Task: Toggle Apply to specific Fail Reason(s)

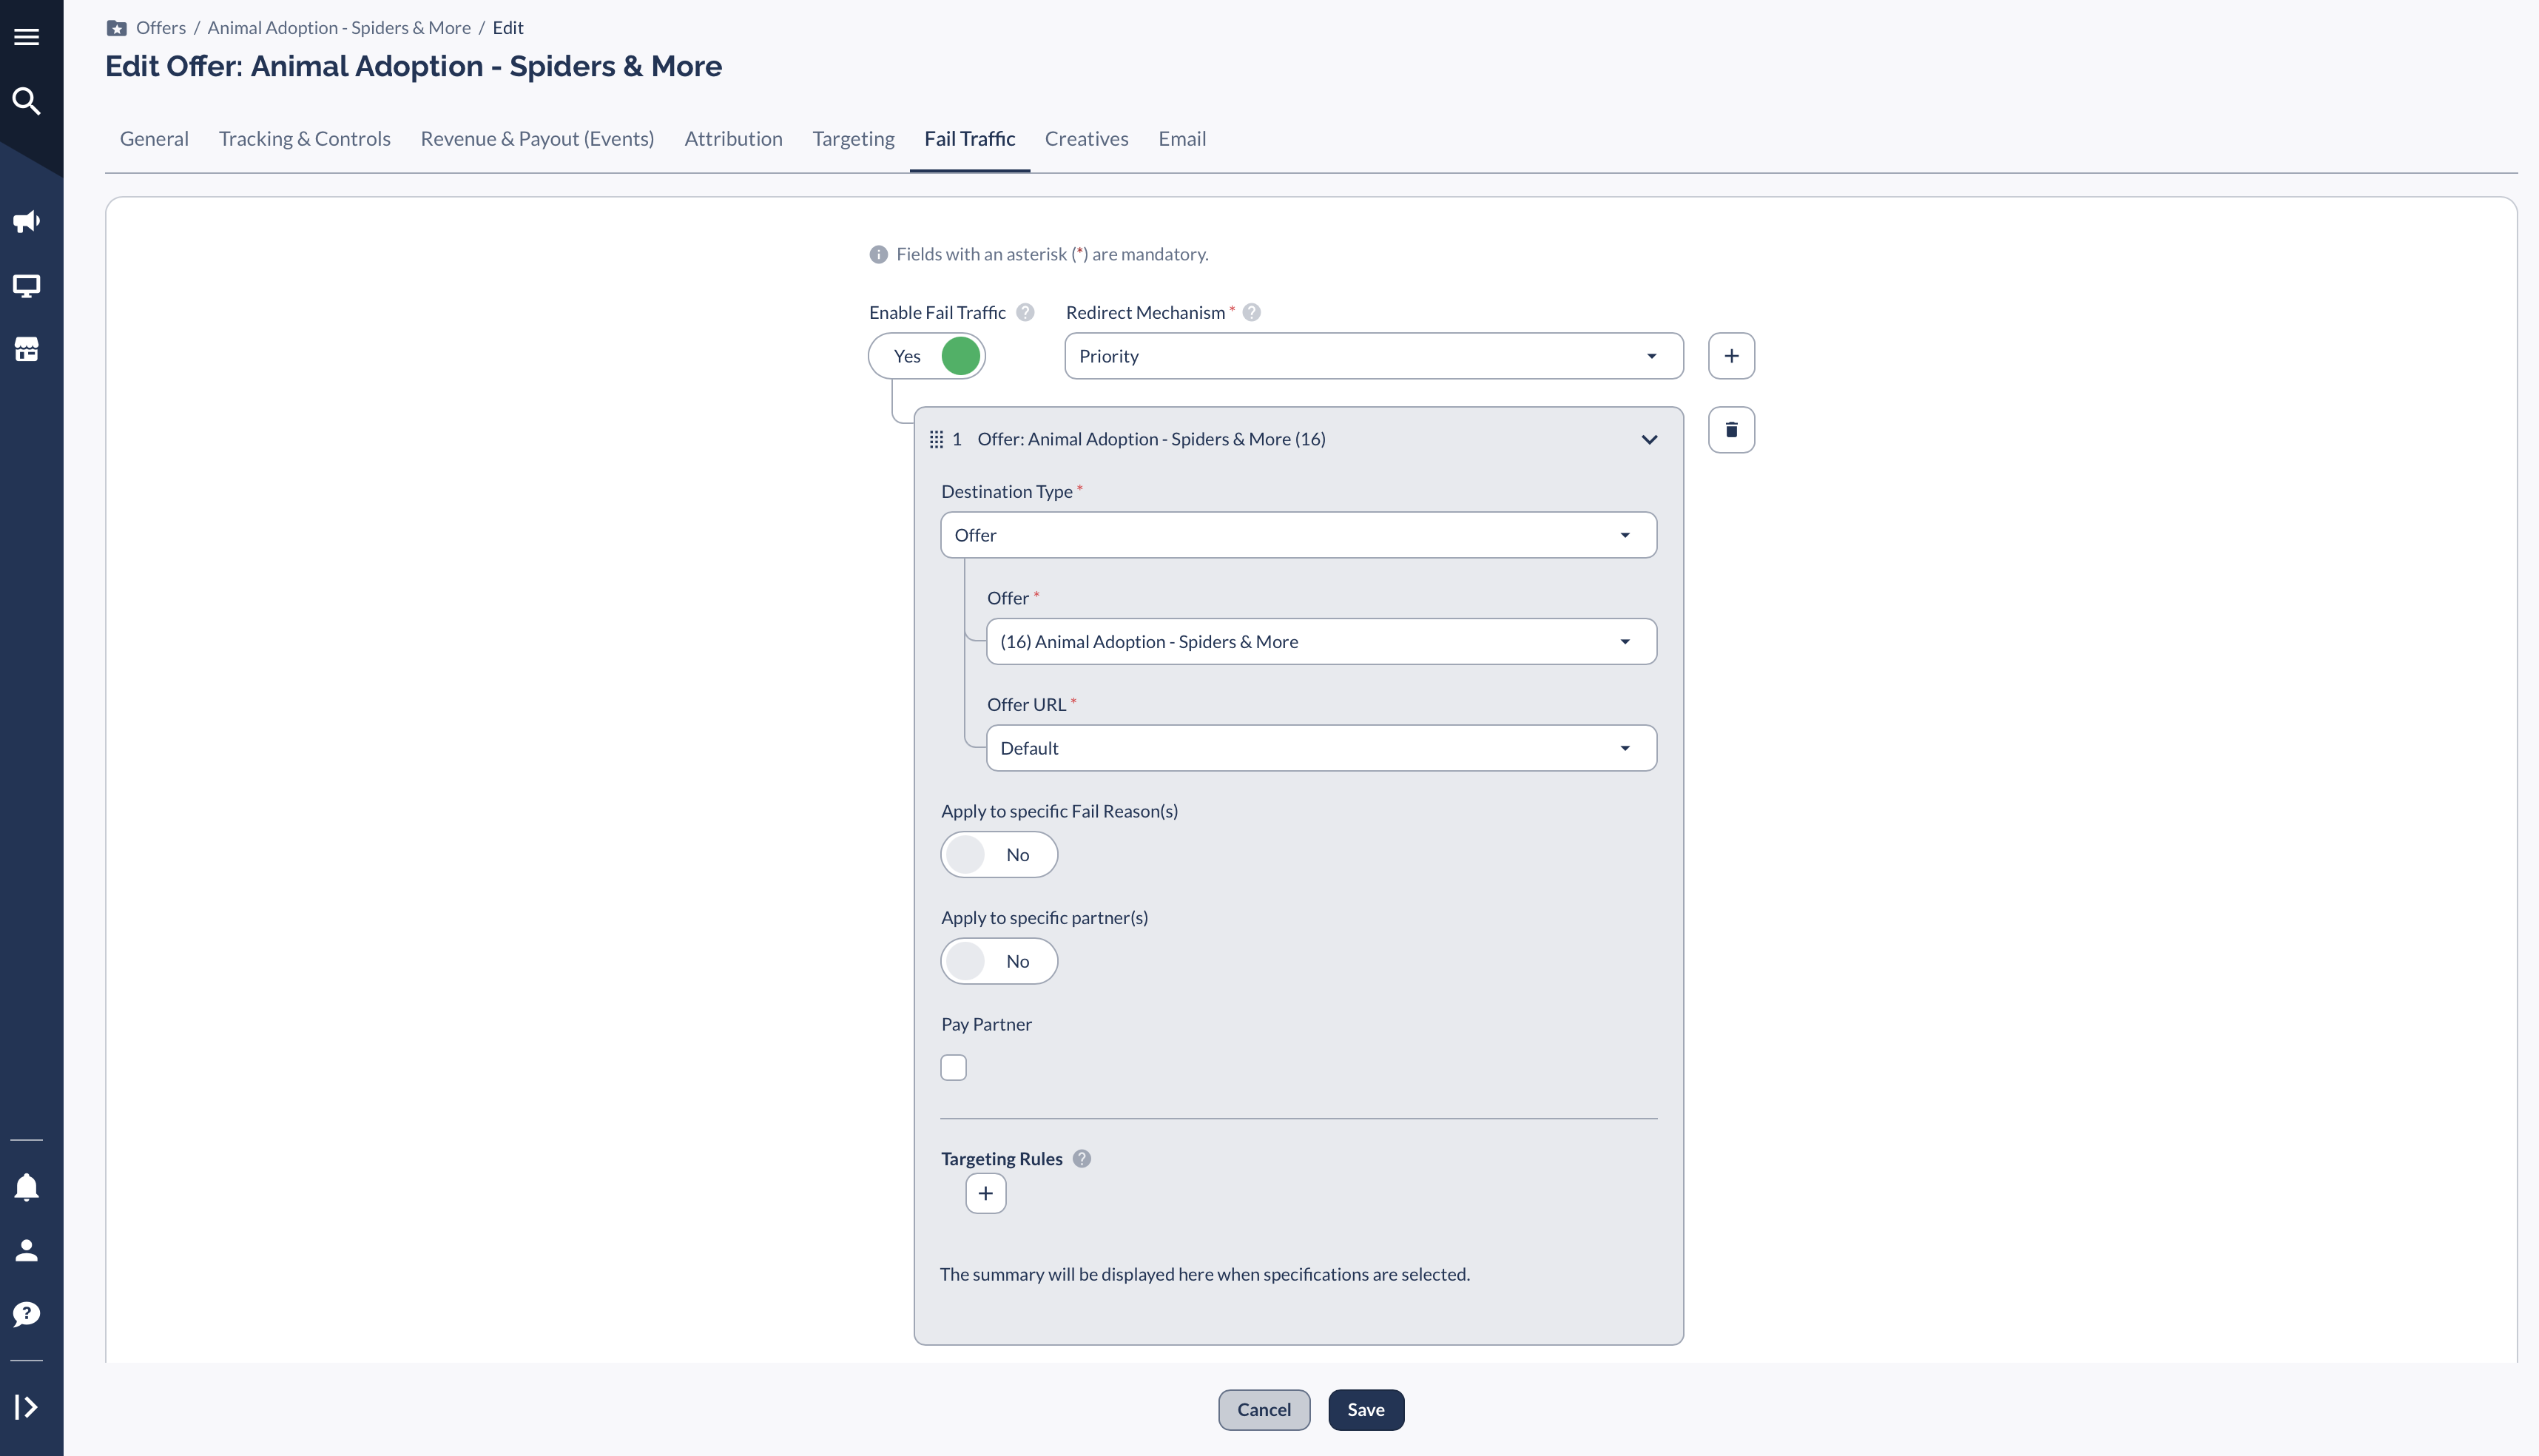Action: 998,855
